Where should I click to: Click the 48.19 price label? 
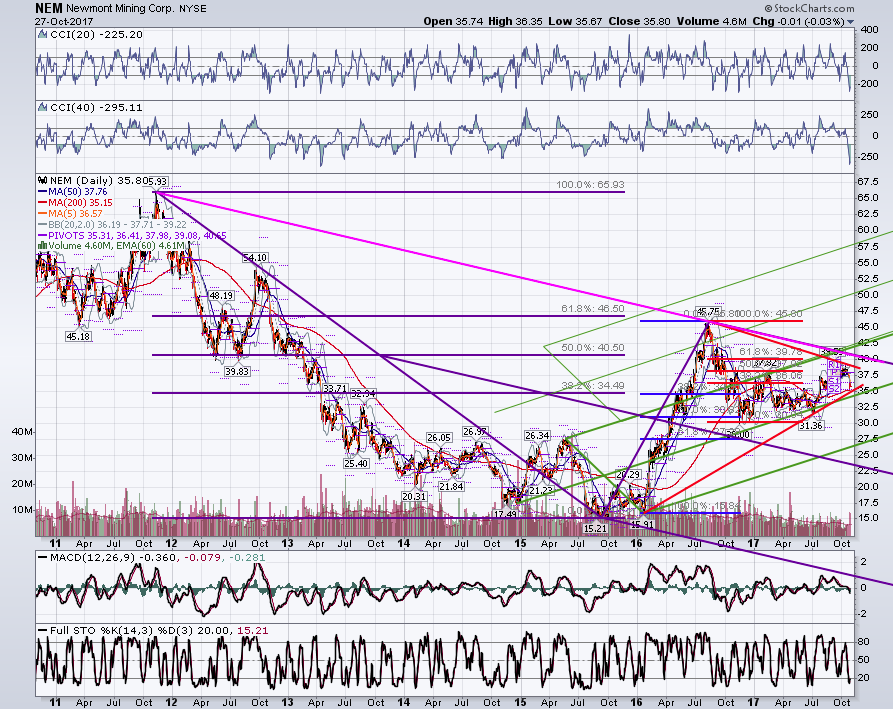click(x=221, y=296)
